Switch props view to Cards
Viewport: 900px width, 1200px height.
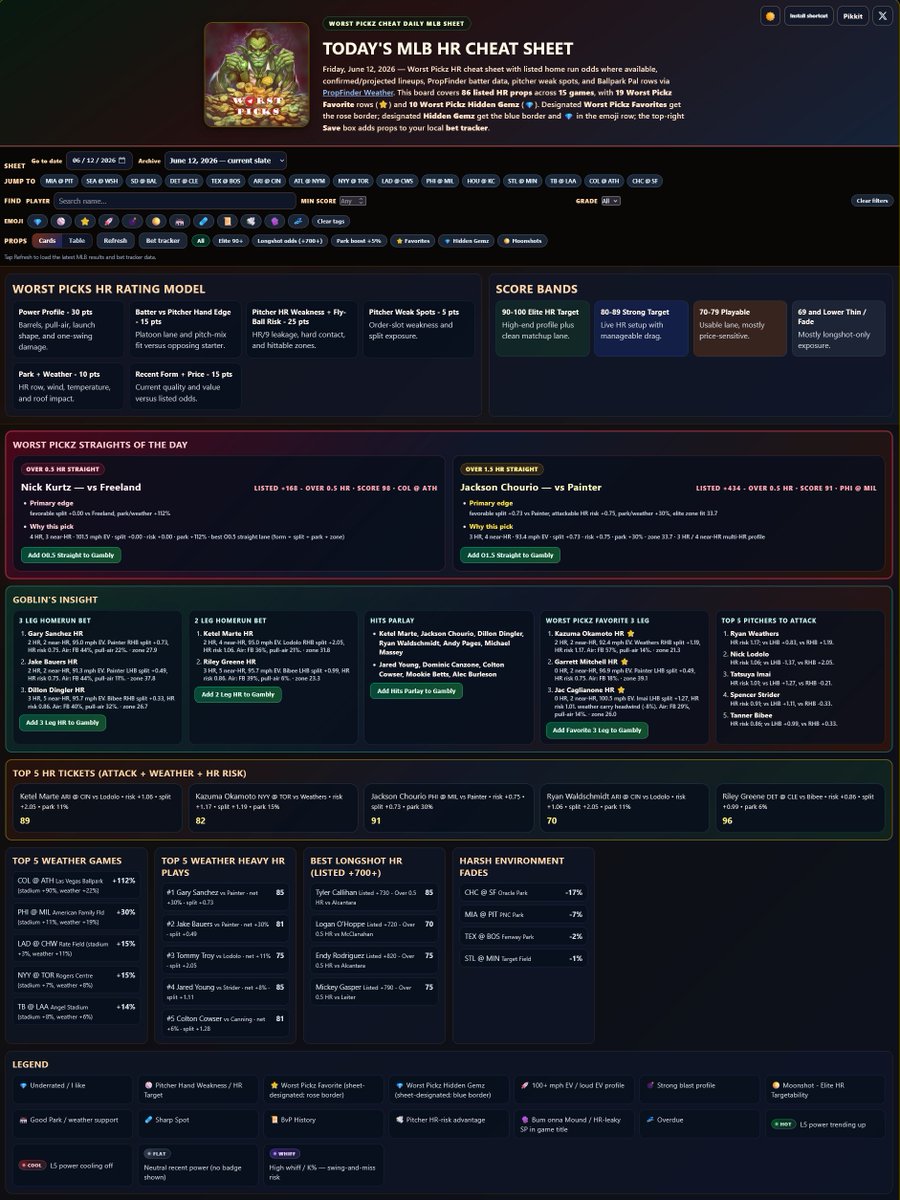pos(47,241)
